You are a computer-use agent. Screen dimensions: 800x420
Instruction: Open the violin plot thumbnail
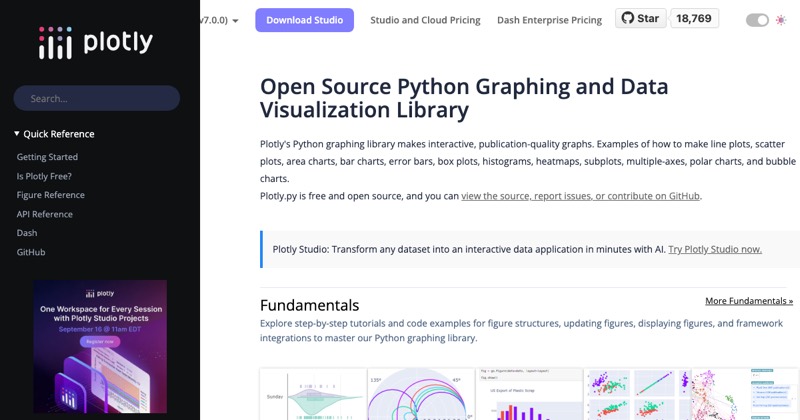point(313,394)
